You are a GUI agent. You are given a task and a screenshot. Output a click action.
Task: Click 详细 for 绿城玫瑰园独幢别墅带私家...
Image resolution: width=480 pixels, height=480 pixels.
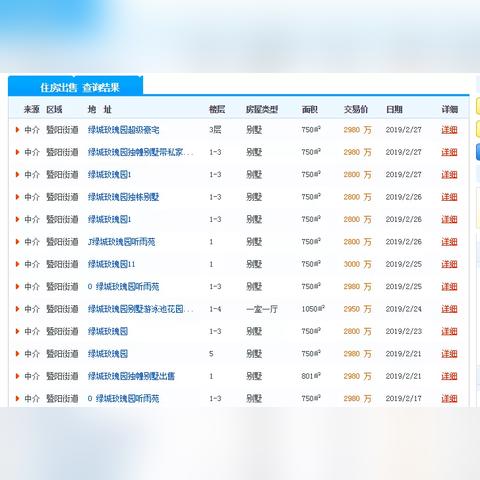449,152
